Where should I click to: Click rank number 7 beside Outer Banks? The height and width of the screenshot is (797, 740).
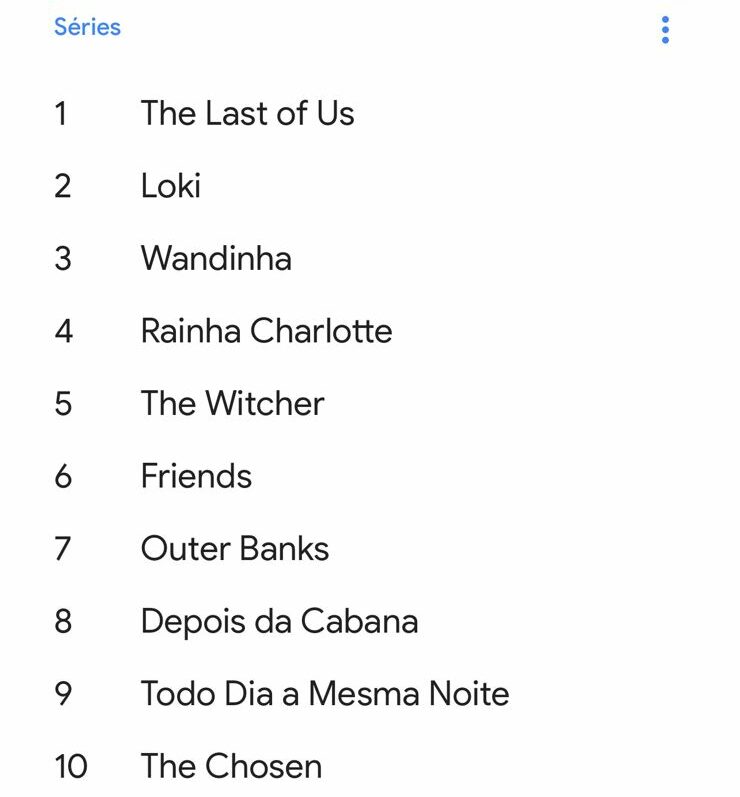(63, 549)
